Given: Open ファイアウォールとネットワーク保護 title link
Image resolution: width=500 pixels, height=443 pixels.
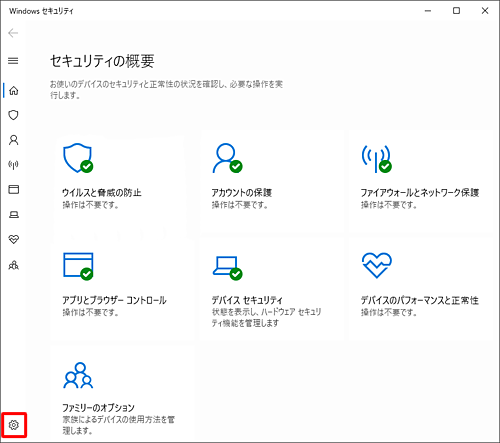Looking at the screenshot, I should 420,192.
